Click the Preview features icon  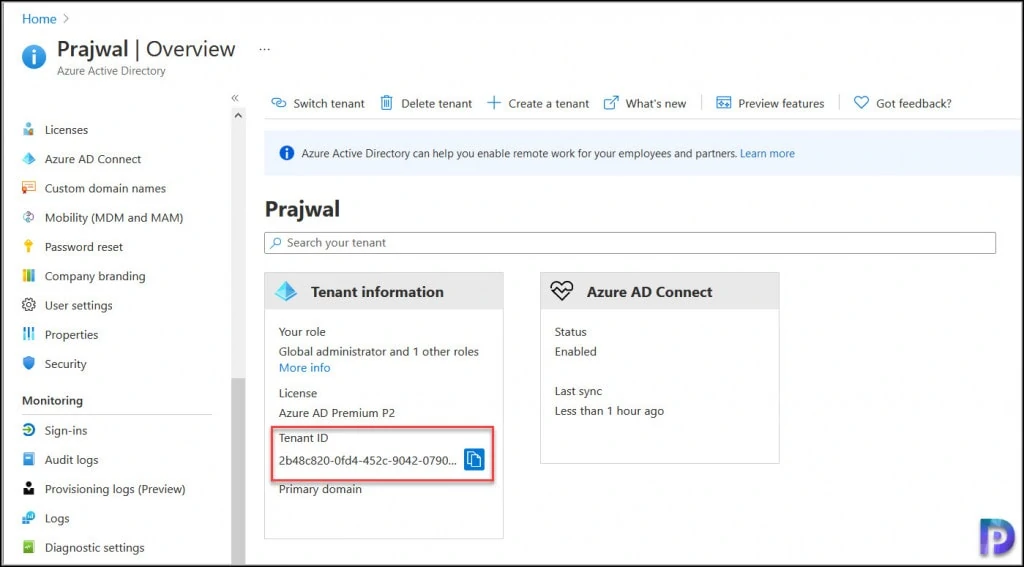pos(724,103)
